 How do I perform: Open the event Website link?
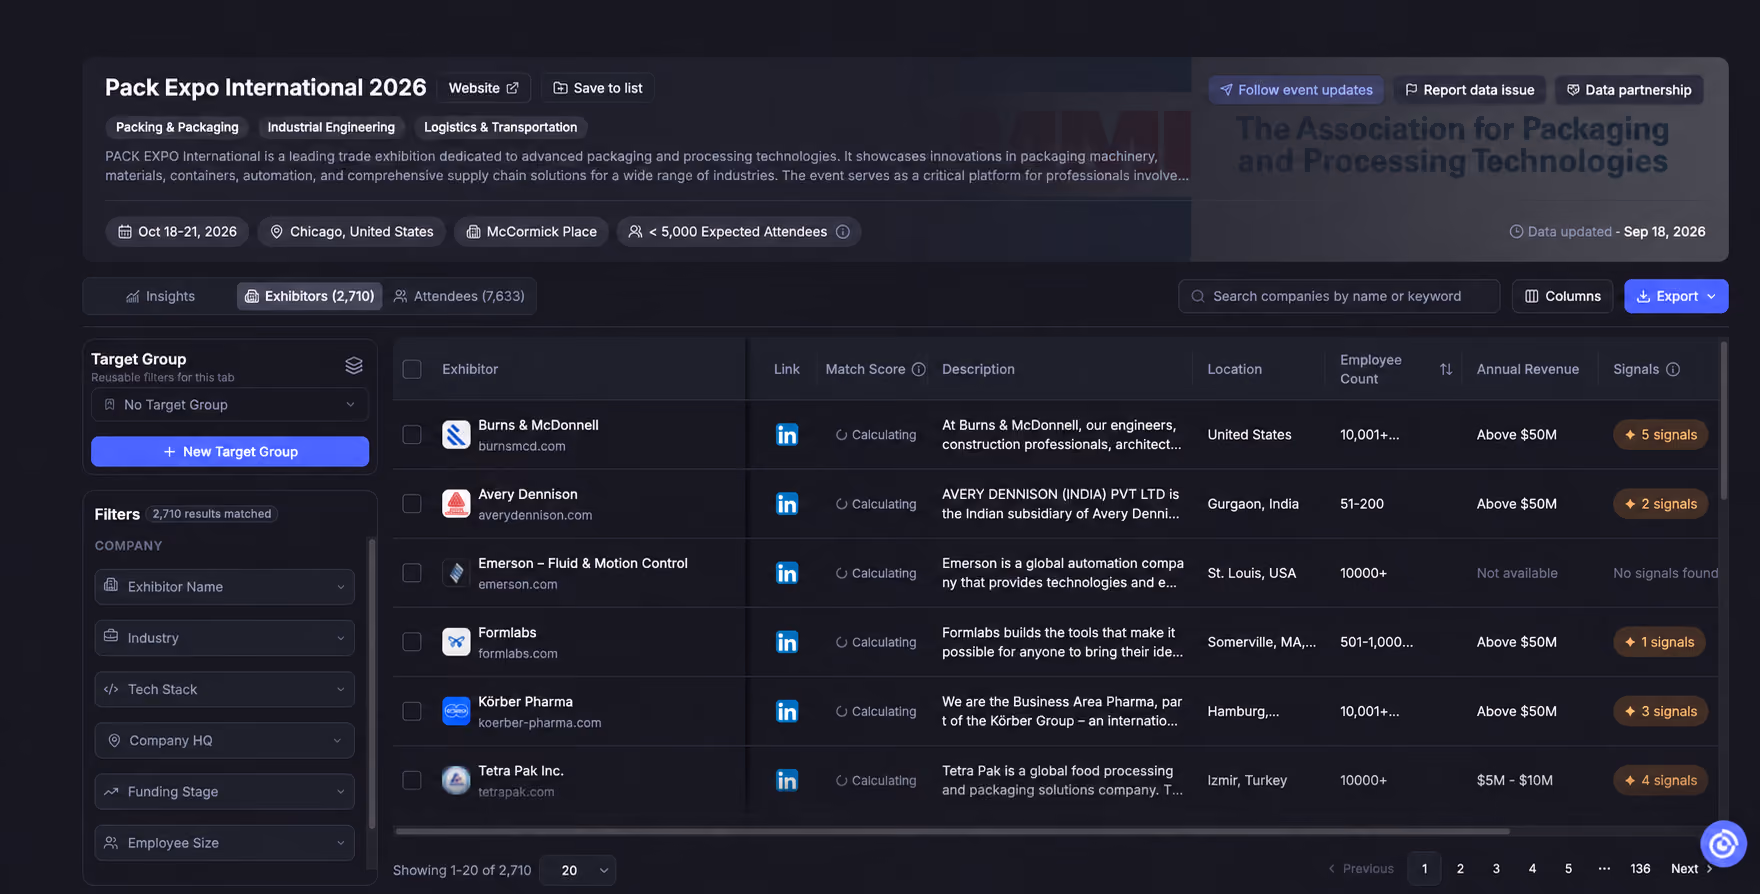click(484, 88)
